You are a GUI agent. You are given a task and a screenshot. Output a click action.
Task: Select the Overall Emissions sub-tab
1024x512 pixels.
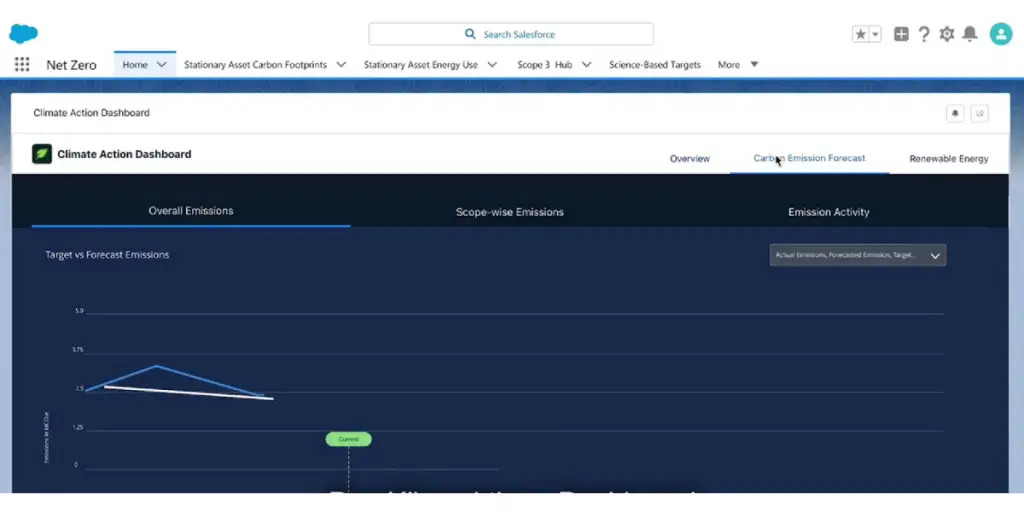pos(191,210)
